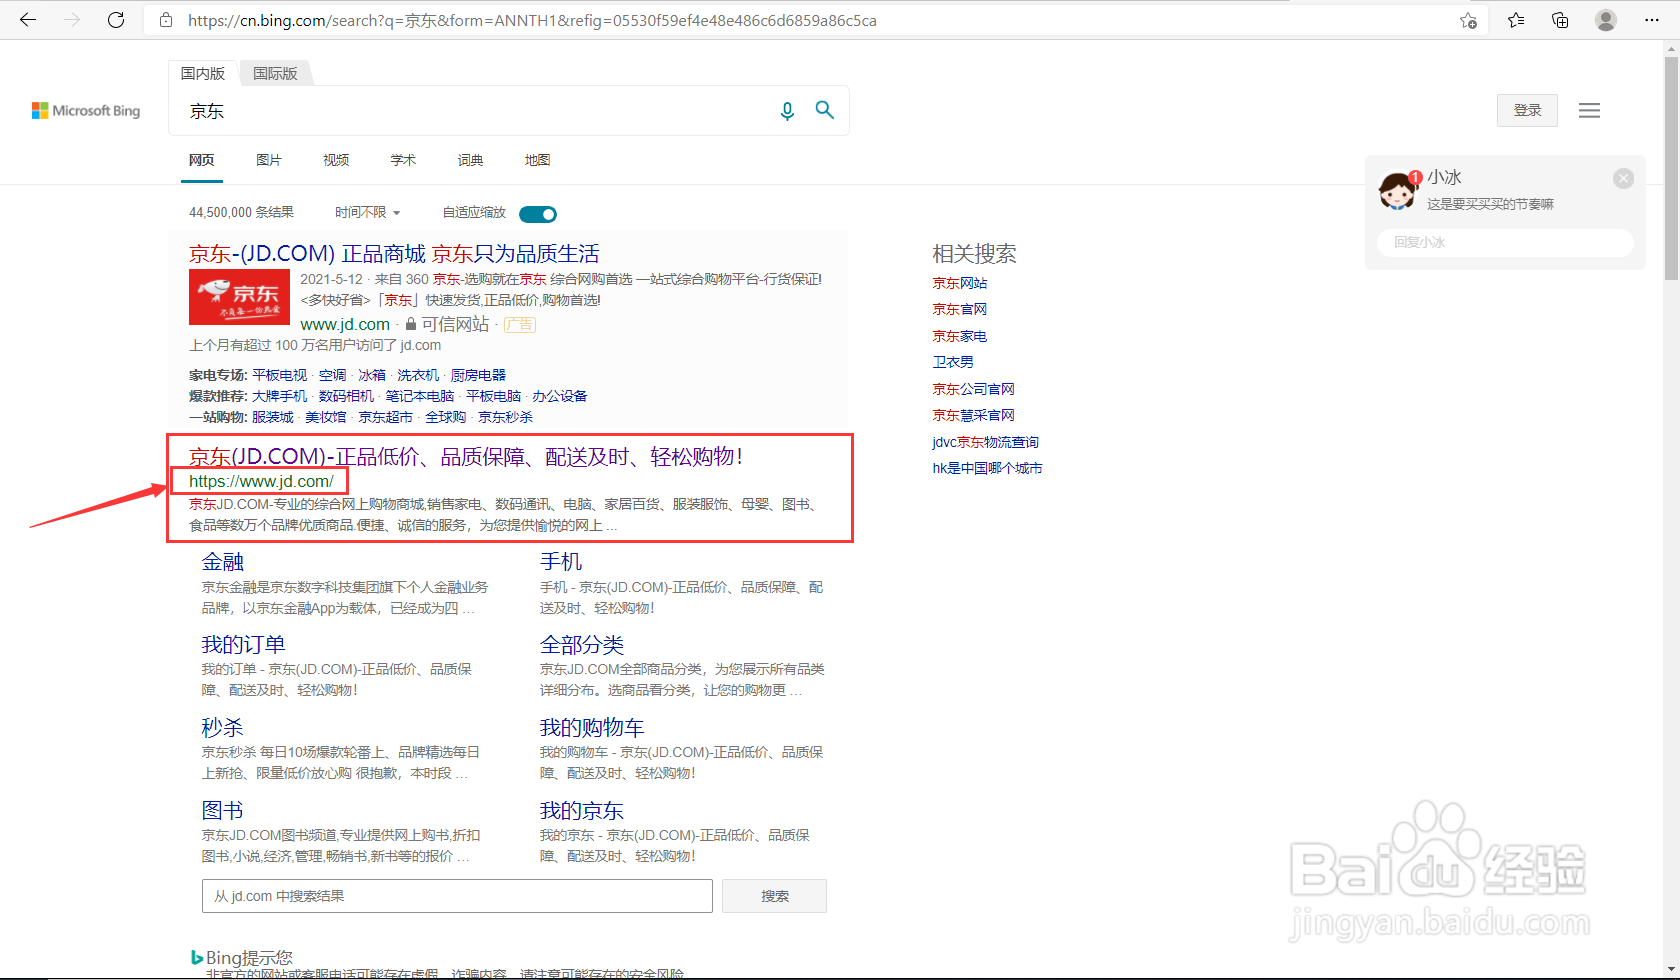
Task: Open the browser profile avatar
Action: click(1606, 20)
